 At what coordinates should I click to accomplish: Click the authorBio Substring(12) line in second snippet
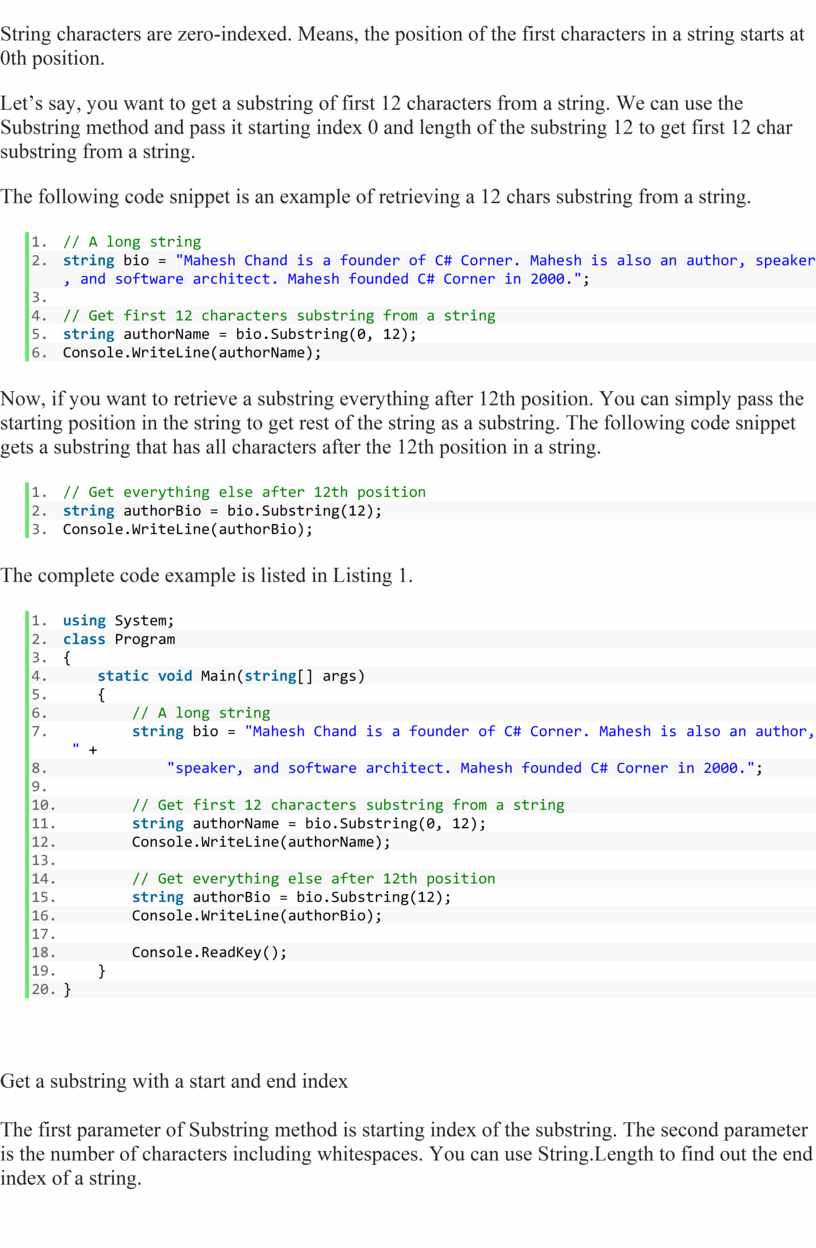click(x=222, y=511)
